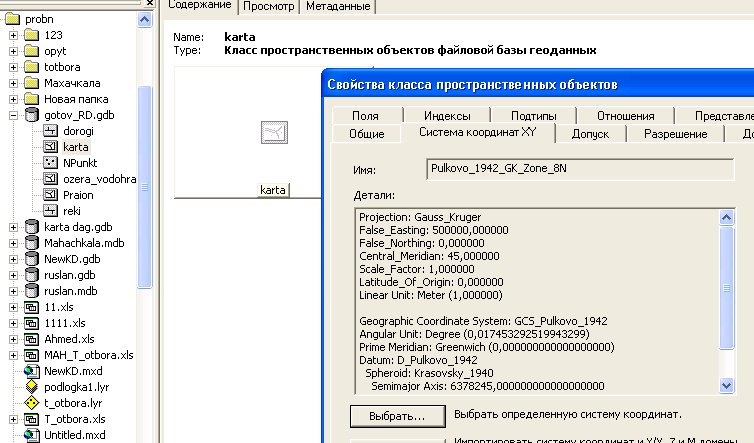Switch to the Содержание tab

(x=200, y=6)
